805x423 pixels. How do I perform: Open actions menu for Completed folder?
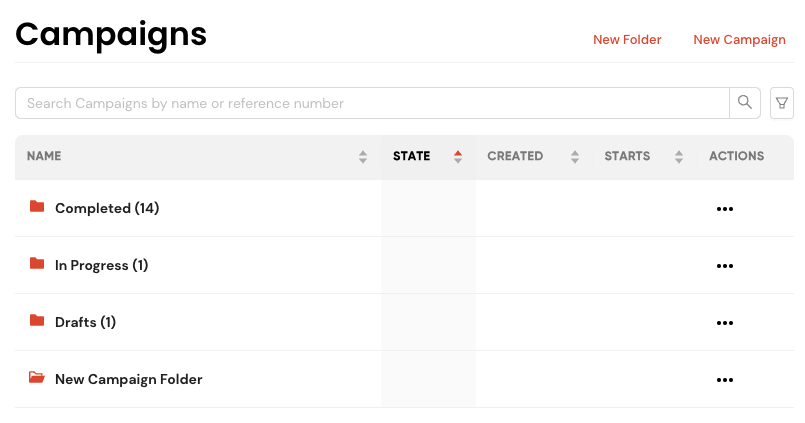coord(724,209)
